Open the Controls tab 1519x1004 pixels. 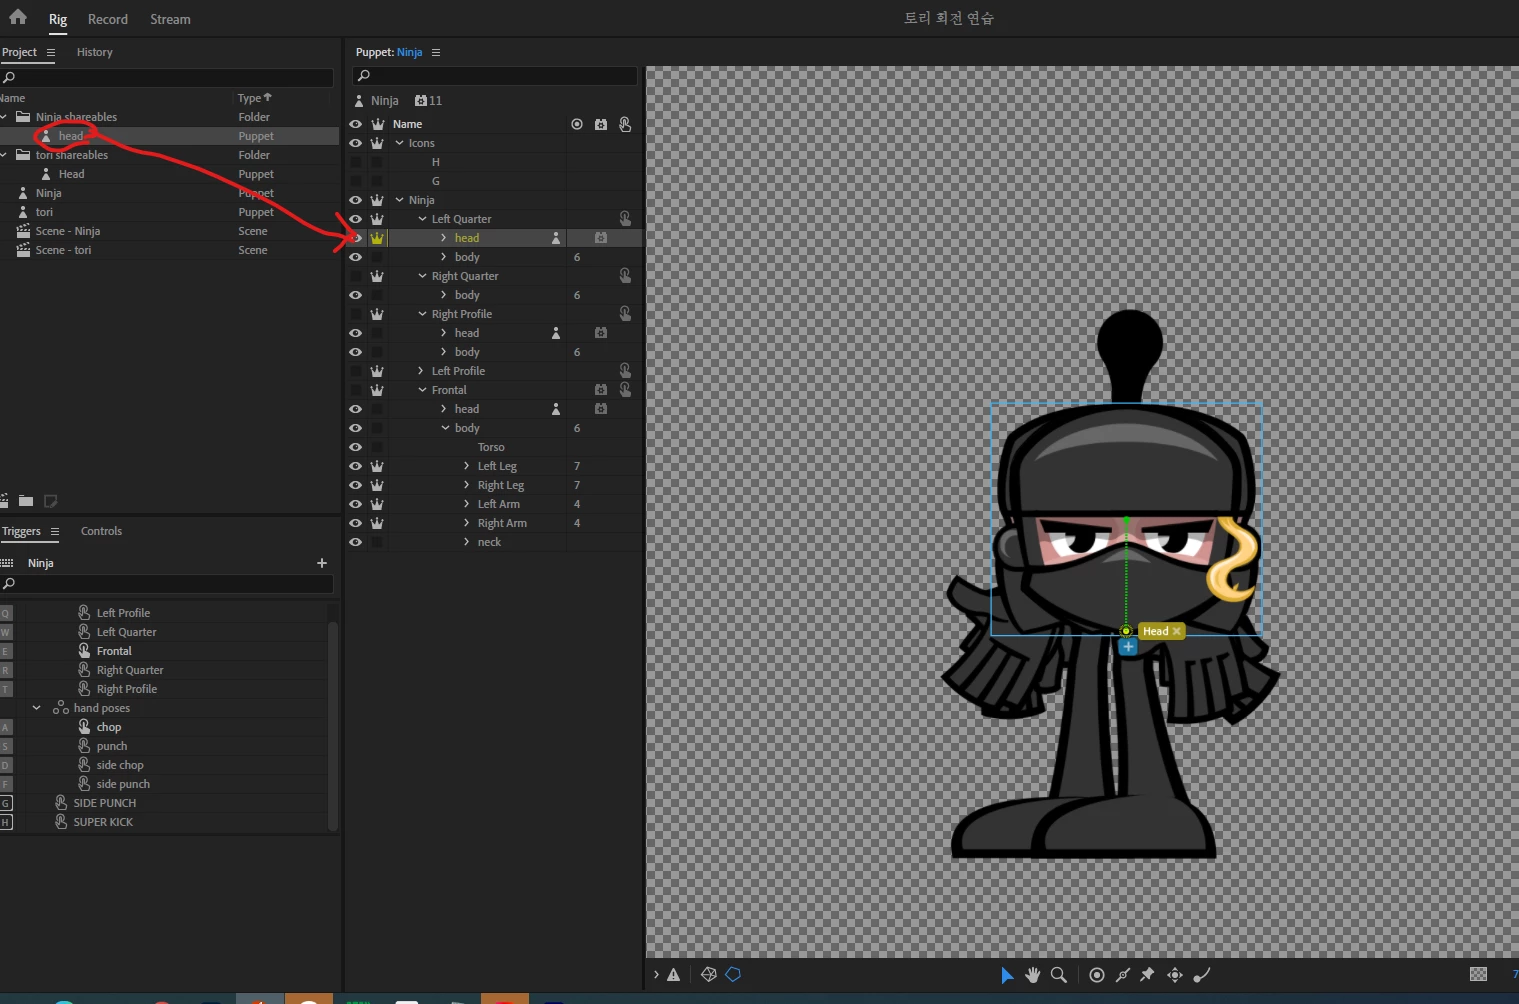101,531
